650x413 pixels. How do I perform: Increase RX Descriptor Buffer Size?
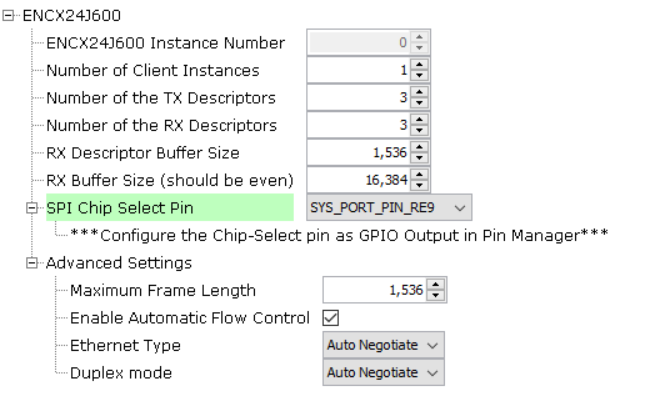click(x=420, y=148)
